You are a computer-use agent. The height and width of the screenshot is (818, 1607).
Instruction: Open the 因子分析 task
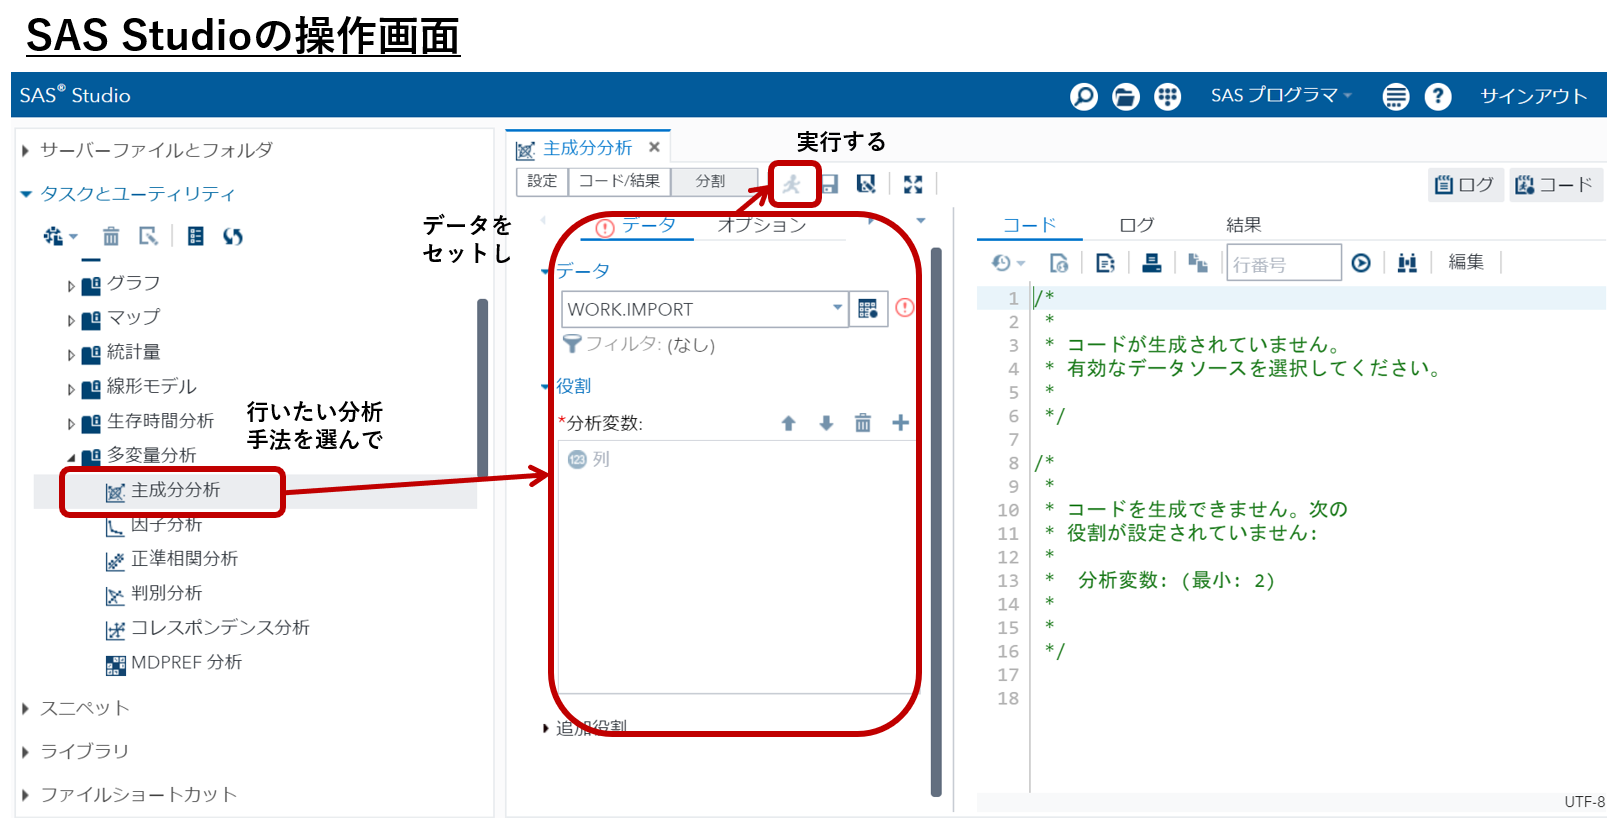click(x=166, y=524)
